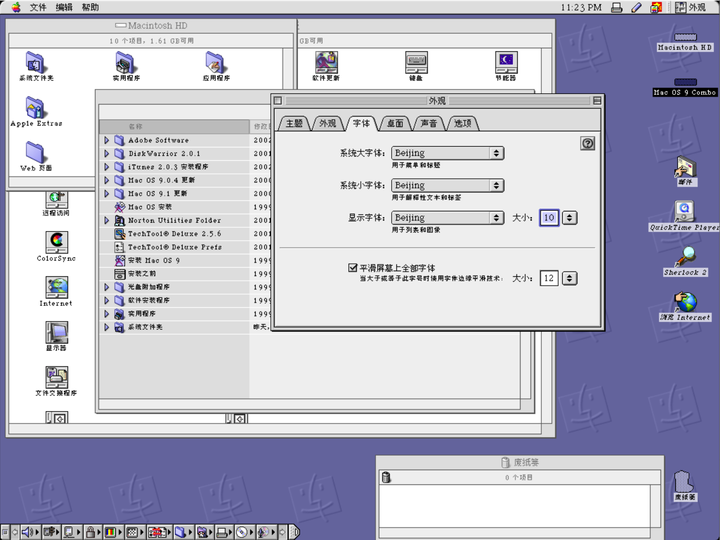Select the Macintosh HD desktop drive icon
This screenshot has height=540, width=720.
[685, 37]
